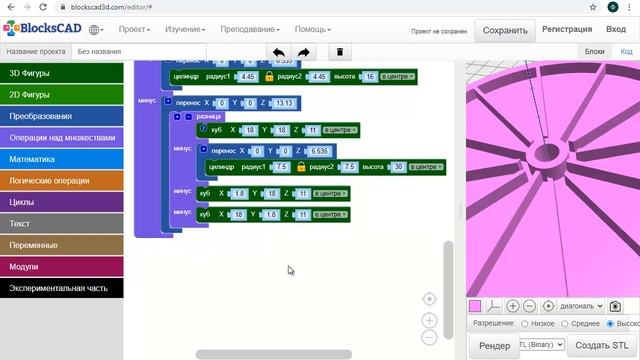Open the Project menu
Image resolution: width=640 pixels, height=360 pixels.
[x=134, y=29]
